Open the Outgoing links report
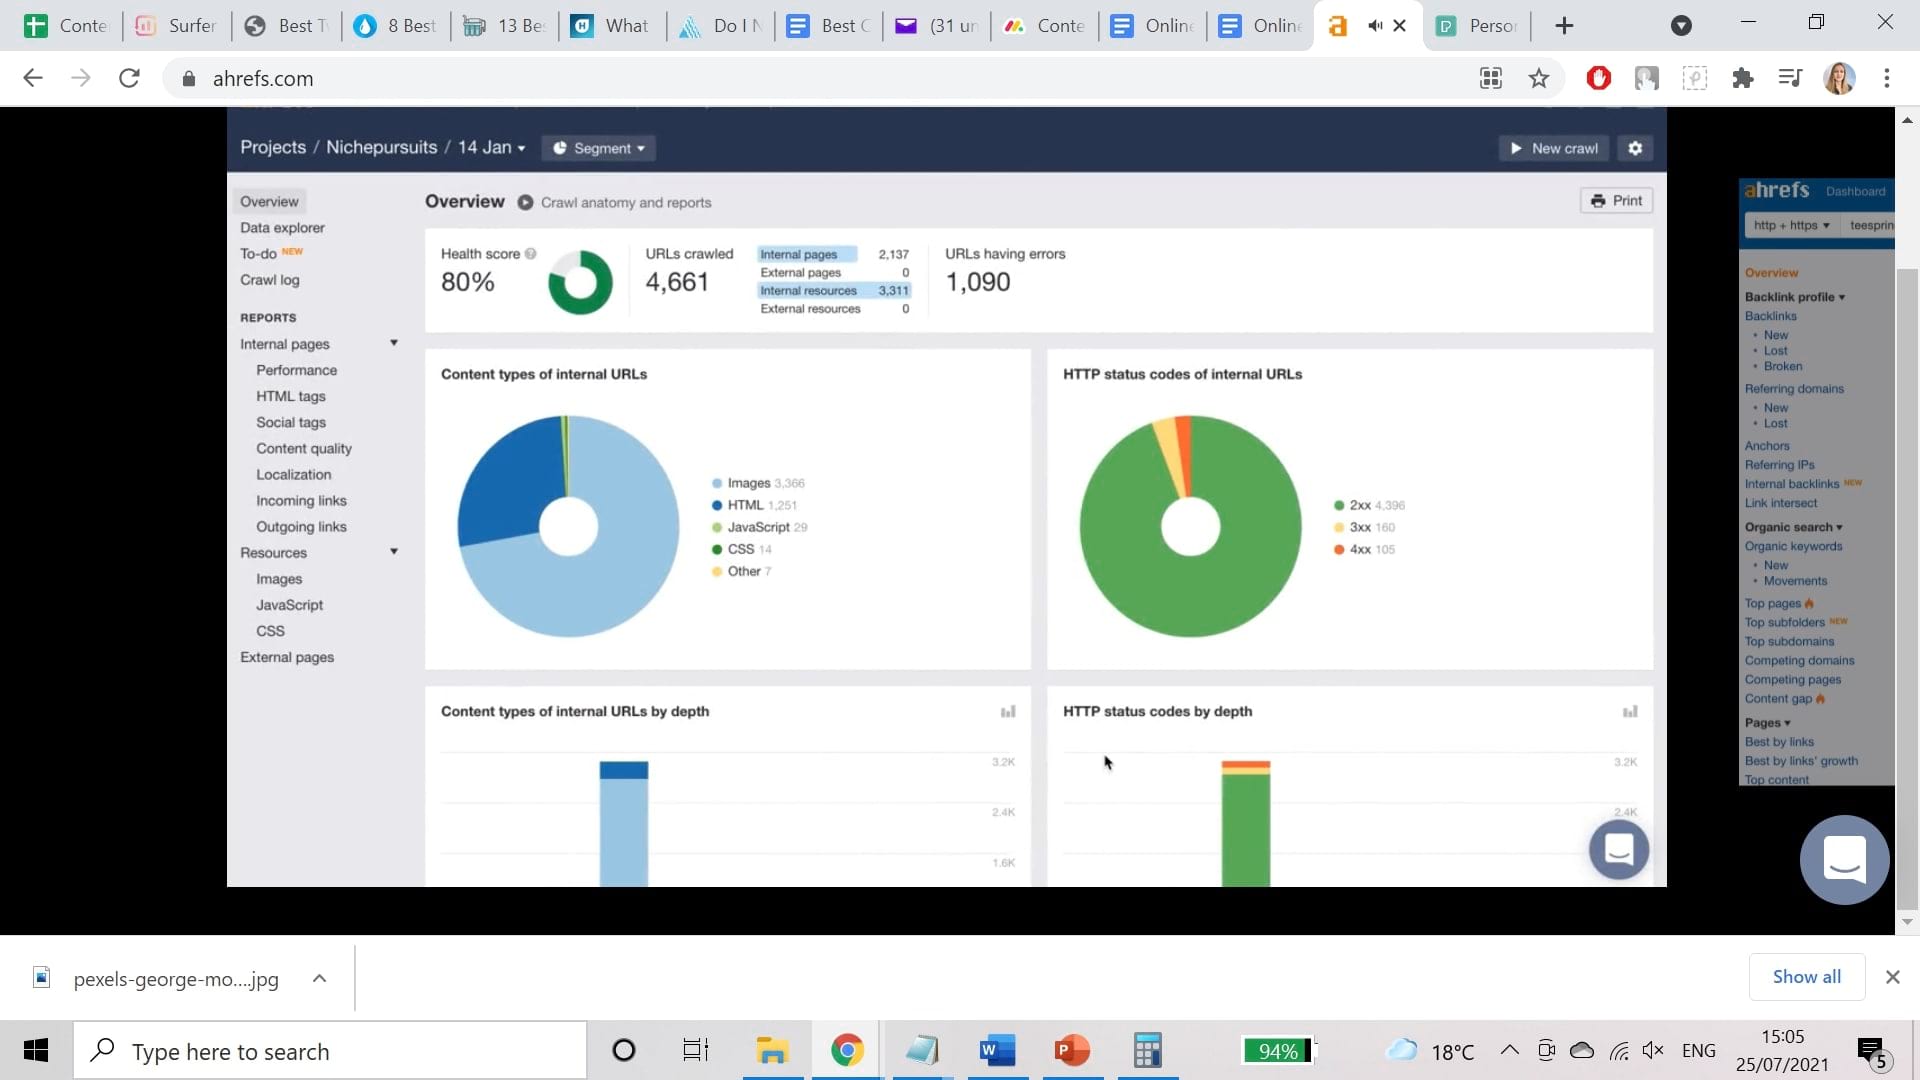1920x1080 pixels. click(301, 526)
